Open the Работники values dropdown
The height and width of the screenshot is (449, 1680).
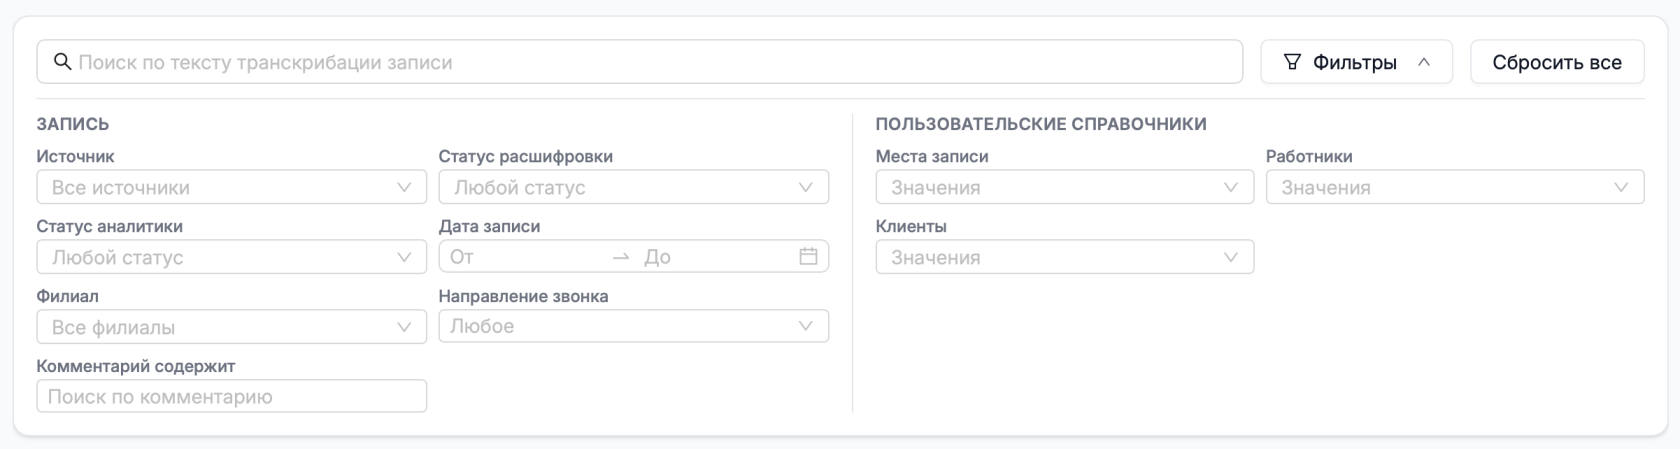[1455, 187]
